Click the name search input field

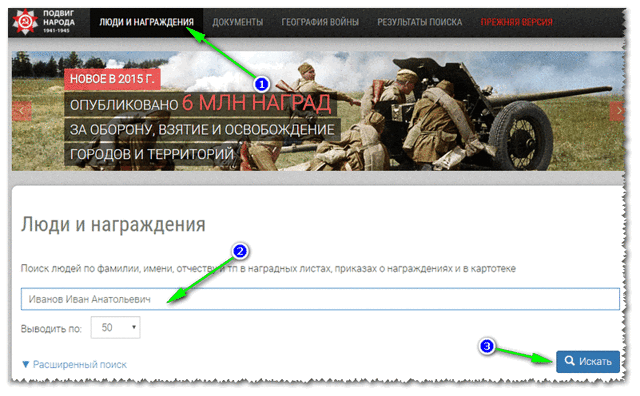(x=320, y=299)
